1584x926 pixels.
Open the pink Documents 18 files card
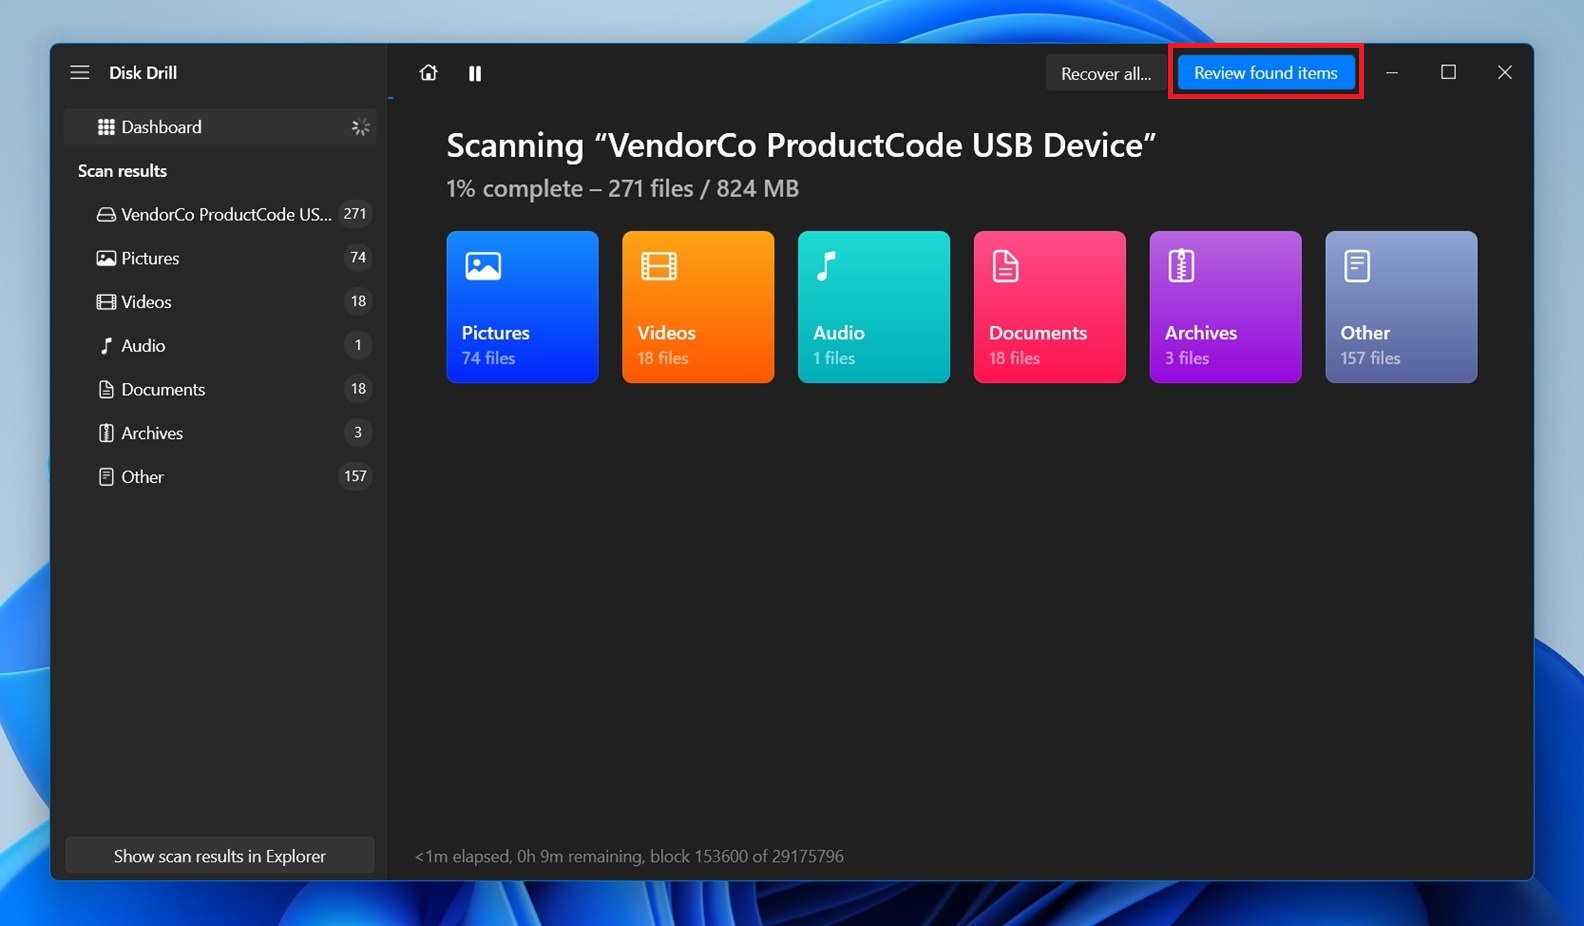point(1050,307)
